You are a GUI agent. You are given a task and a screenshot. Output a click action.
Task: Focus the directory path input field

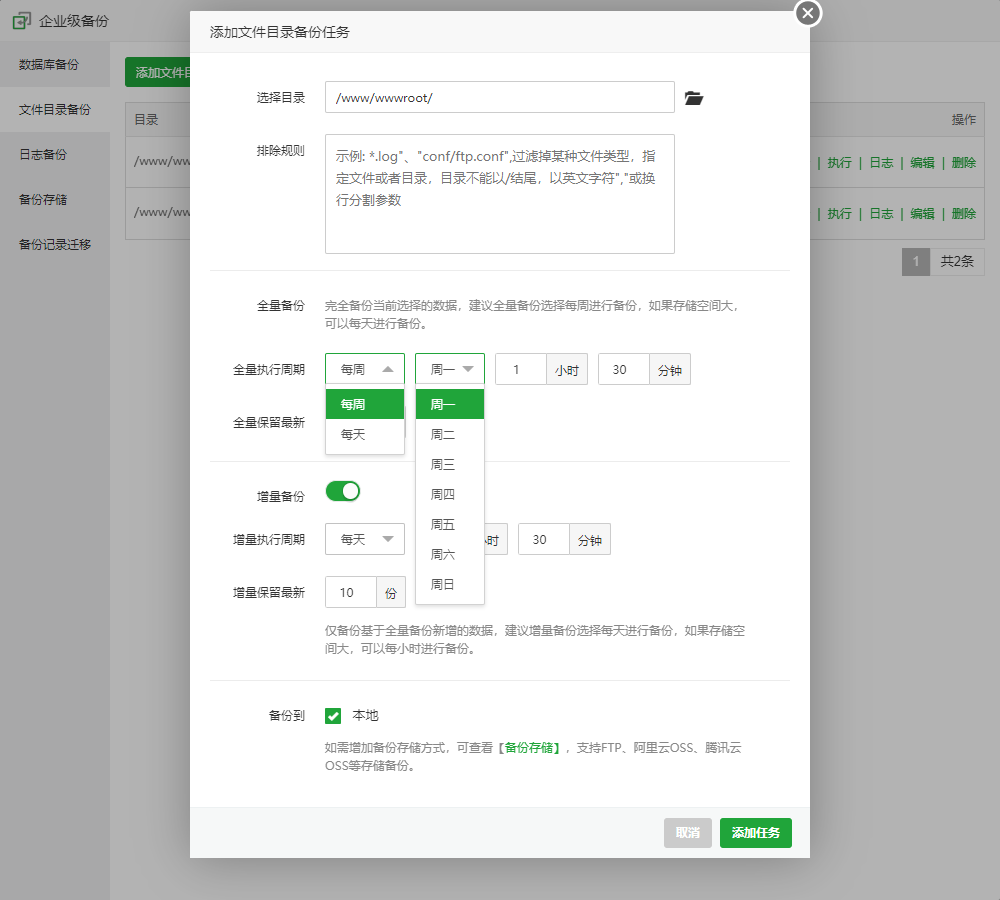[x=499, y=98]
